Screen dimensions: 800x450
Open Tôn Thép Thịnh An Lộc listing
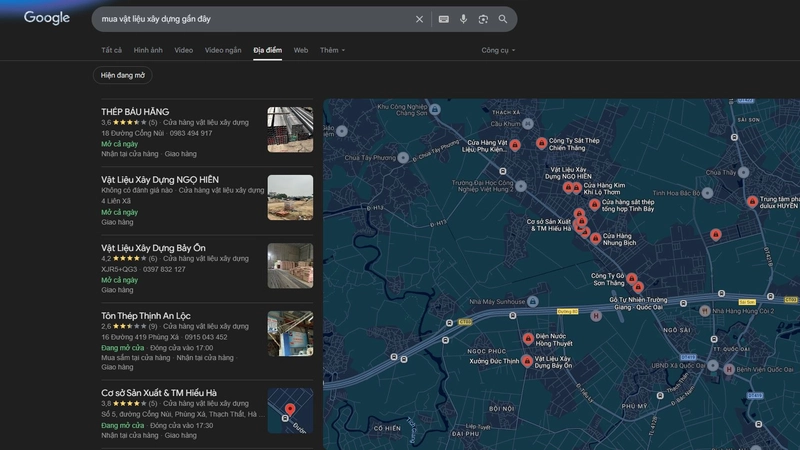[x=145, y=316]
